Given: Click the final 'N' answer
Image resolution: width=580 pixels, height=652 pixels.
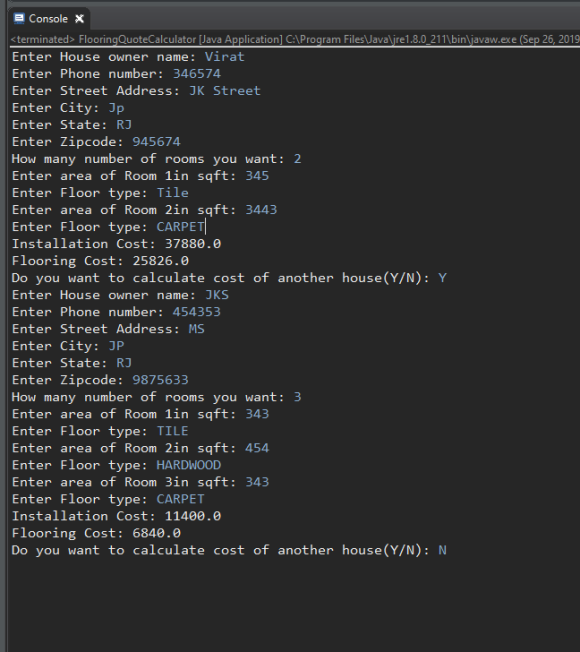Looking at the screenshot, I should (x=442, y=550).
